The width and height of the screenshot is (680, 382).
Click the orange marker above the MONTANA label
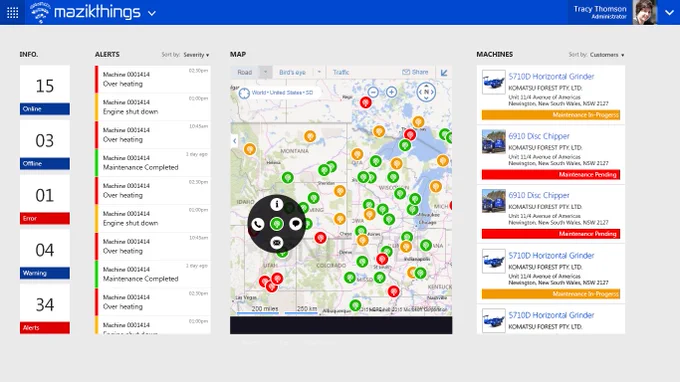pyautogui.click(x=310, y=137)
